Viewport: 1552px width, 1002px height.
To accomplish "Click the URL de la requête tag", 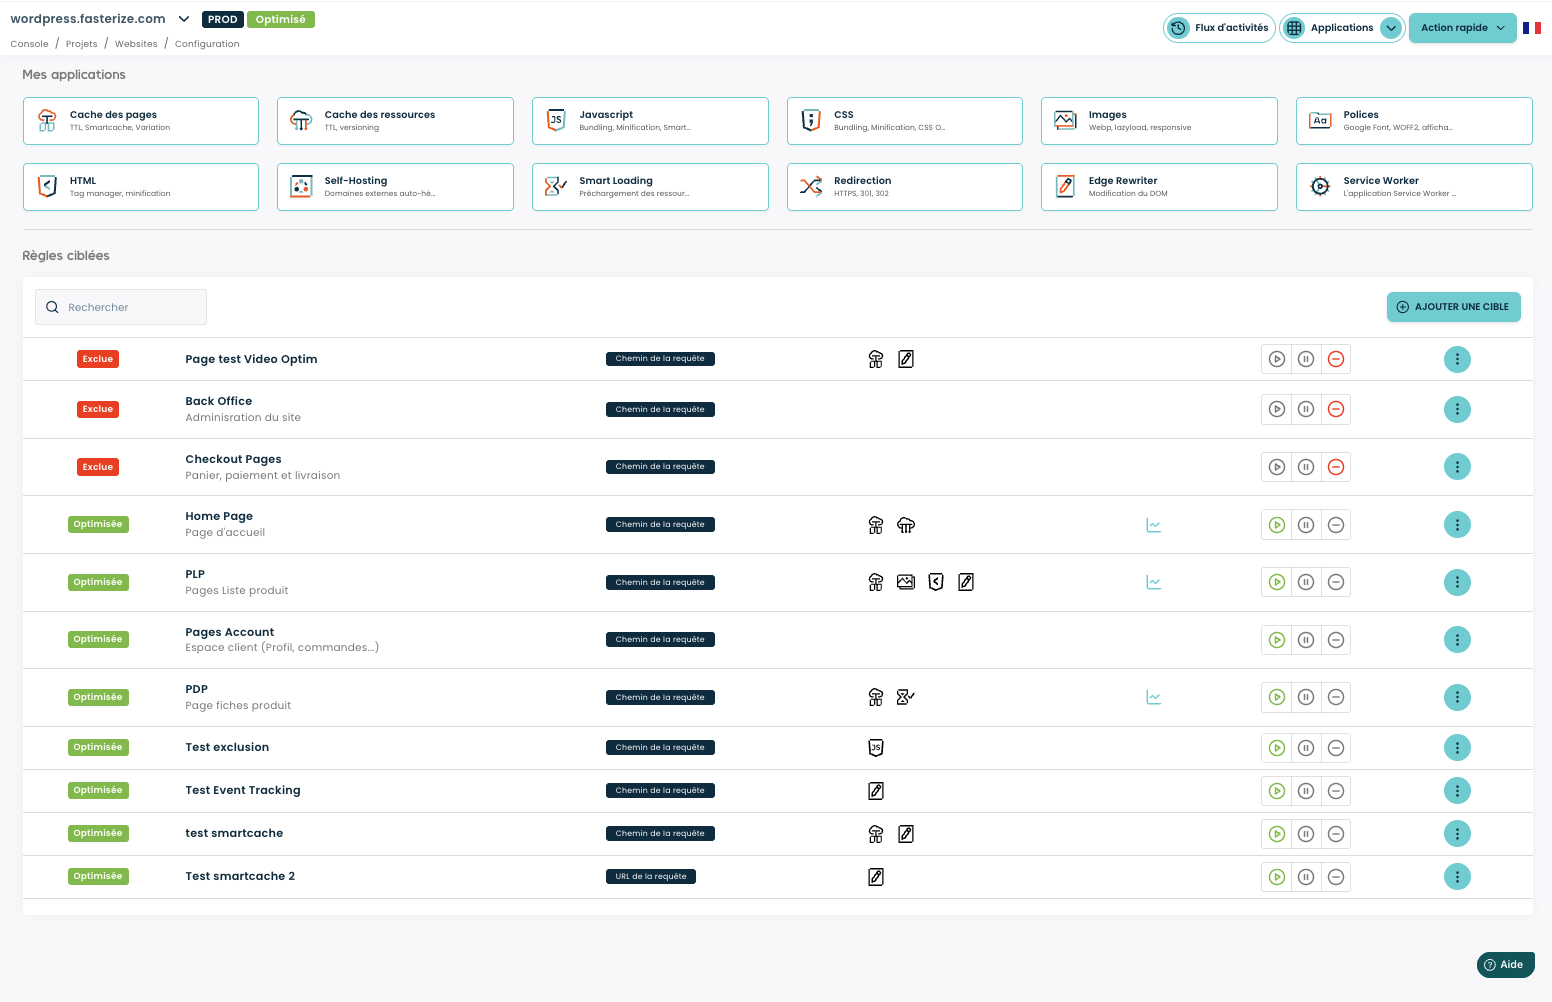I will coord(651,877).
